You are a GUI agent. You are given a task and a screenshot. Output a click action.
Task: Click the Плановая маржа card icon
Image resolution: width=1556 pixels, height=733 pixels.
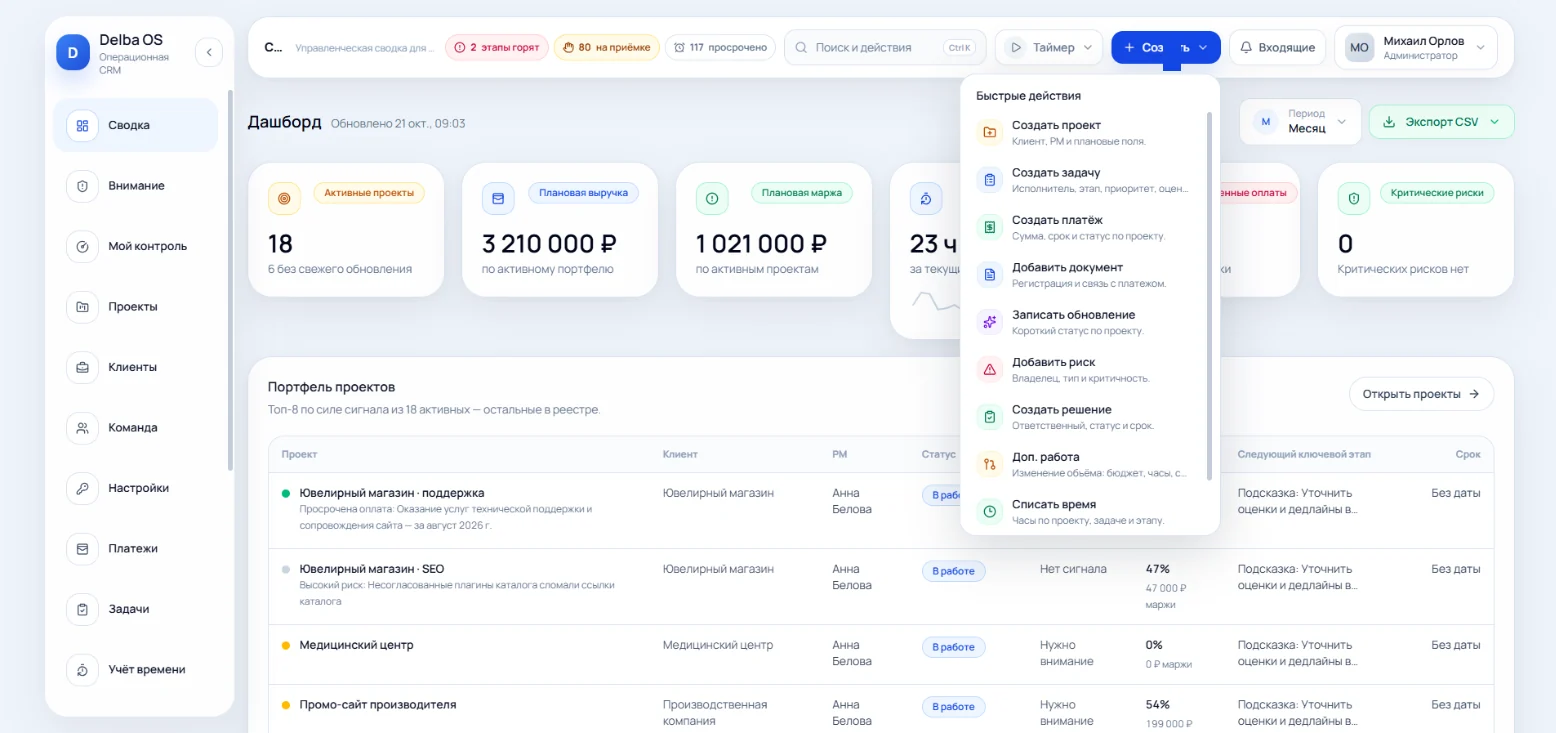[712, 199]
